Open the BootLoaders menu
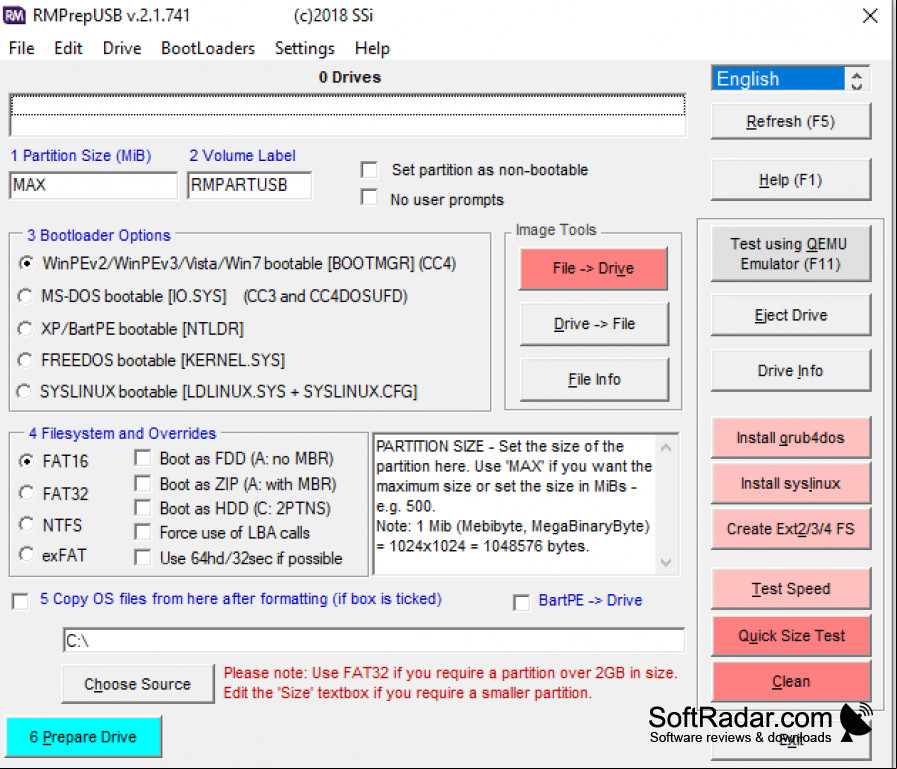Image resolution: width=897 pixels, height=769 pixels. pos(208,49)
